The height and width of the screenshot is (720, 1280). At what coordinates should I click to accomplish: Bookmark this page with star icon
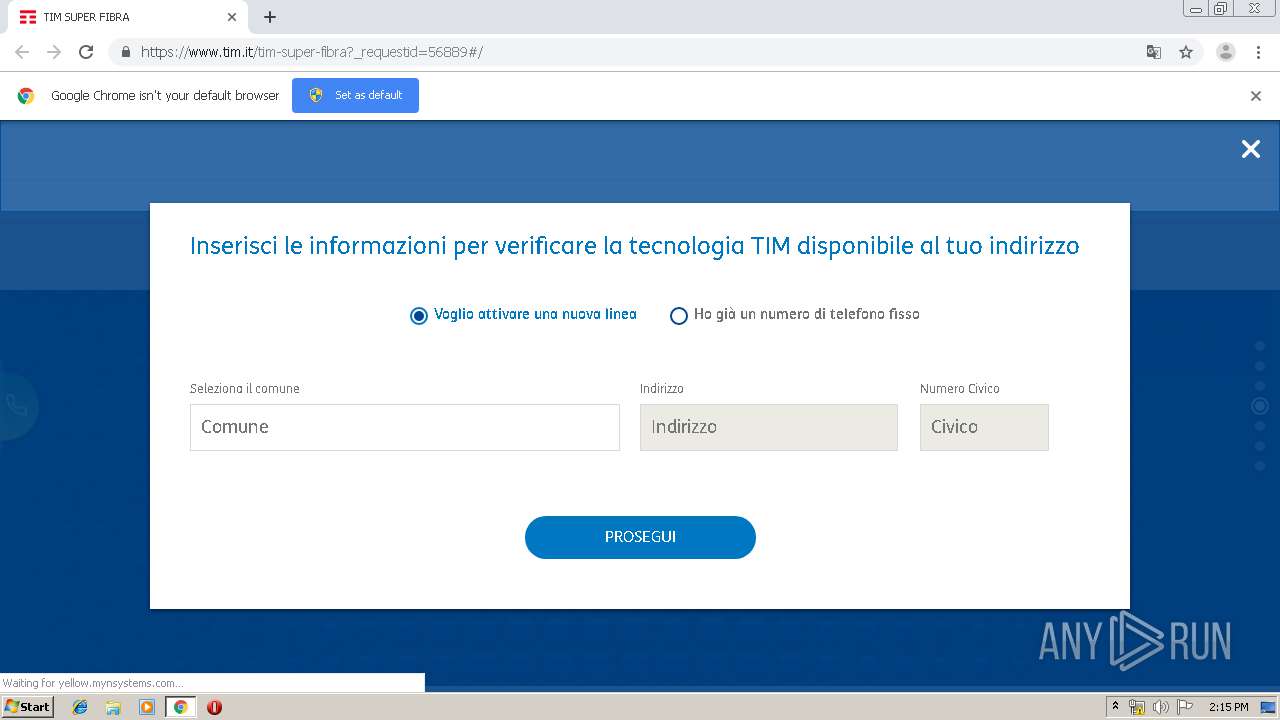[1186, 52]
